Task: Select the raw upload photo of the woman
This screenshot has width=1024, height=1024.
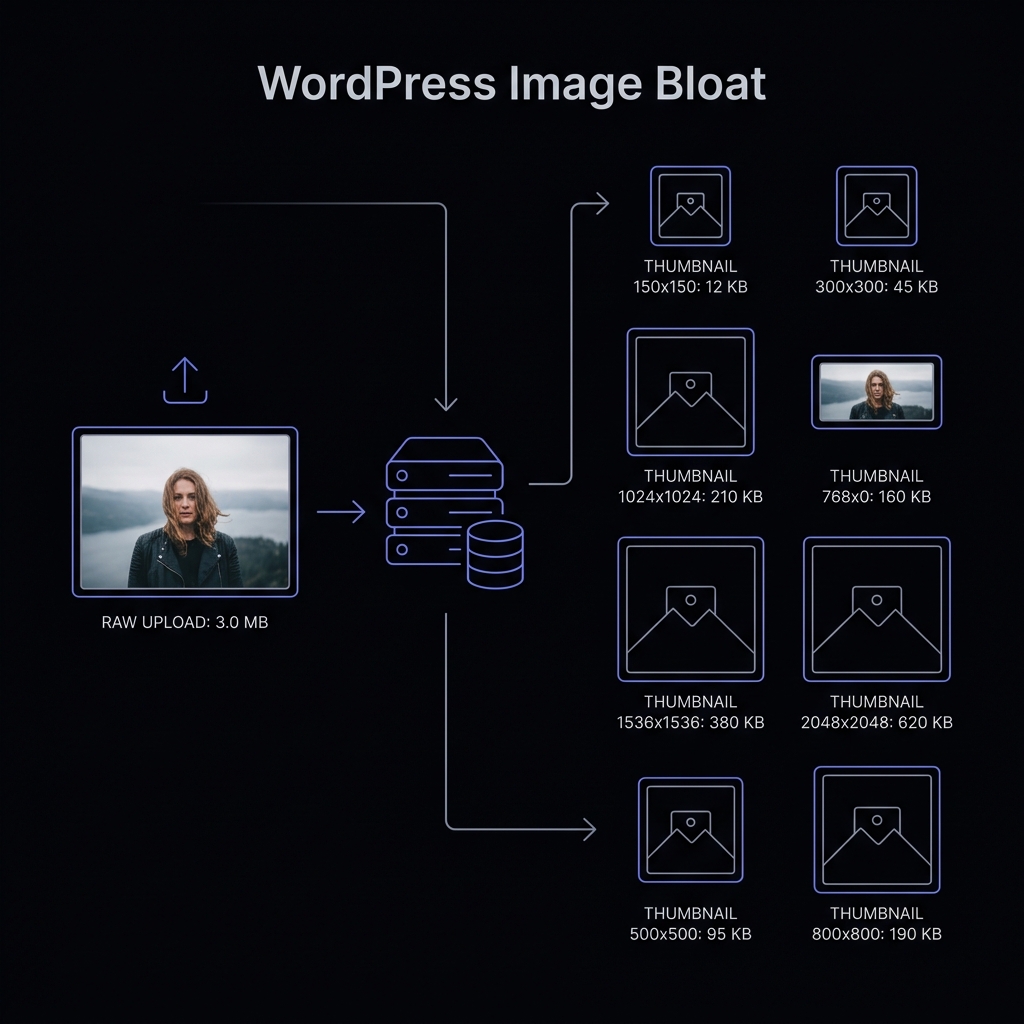Action: pyautogui.click(x=185, y=512)
